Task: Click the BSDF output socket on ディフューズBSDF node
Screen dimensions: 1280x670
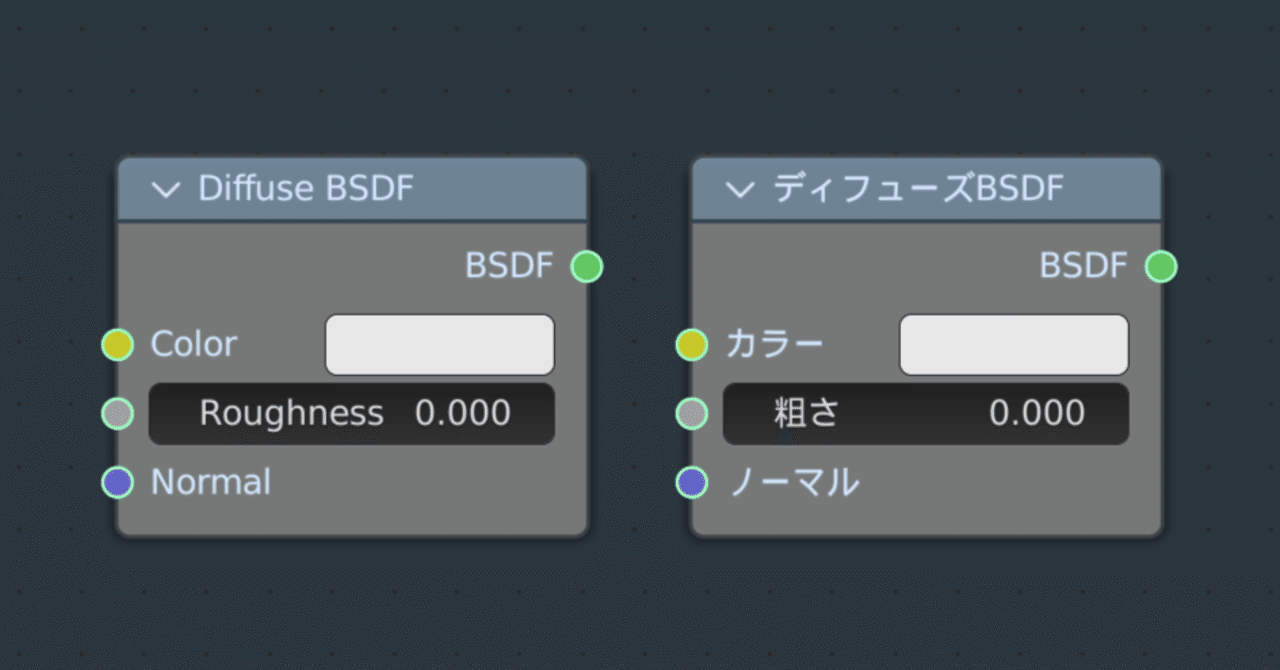Action: coord(1161,266)
